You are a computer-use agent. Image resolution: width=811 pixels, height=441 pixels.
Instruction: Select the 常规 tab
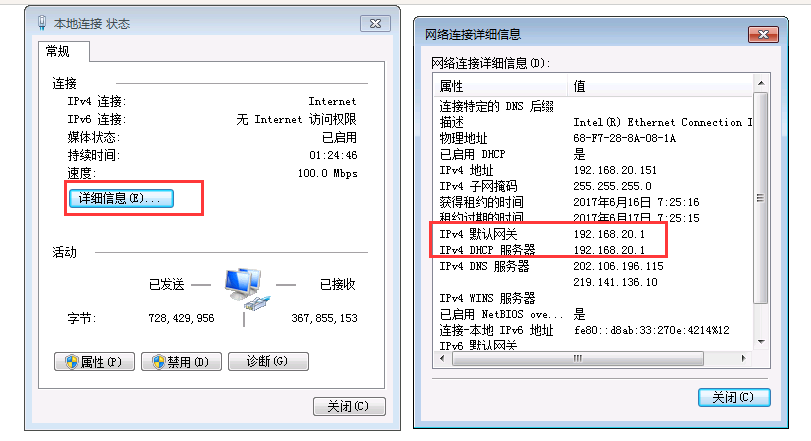(58, 51)
